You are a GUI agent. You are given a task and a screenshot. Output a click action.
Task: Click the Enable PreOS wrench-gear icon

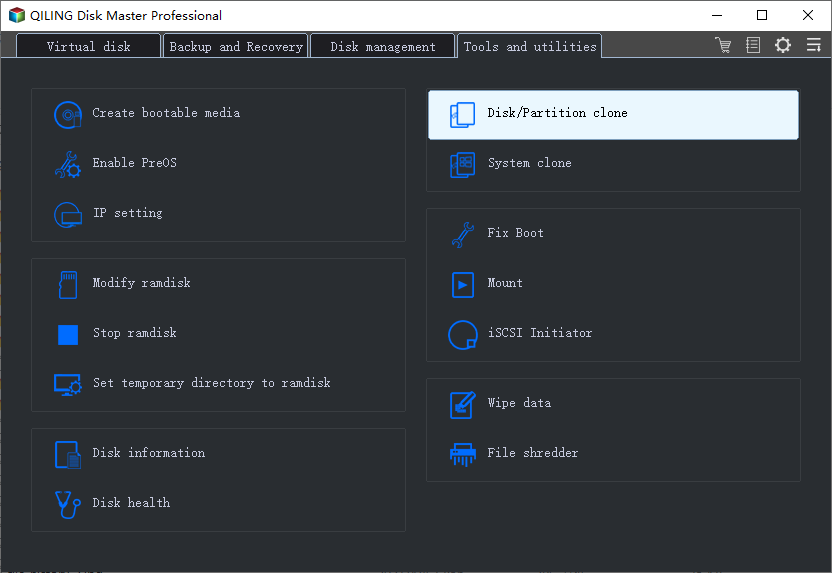(x=68, y=164)
